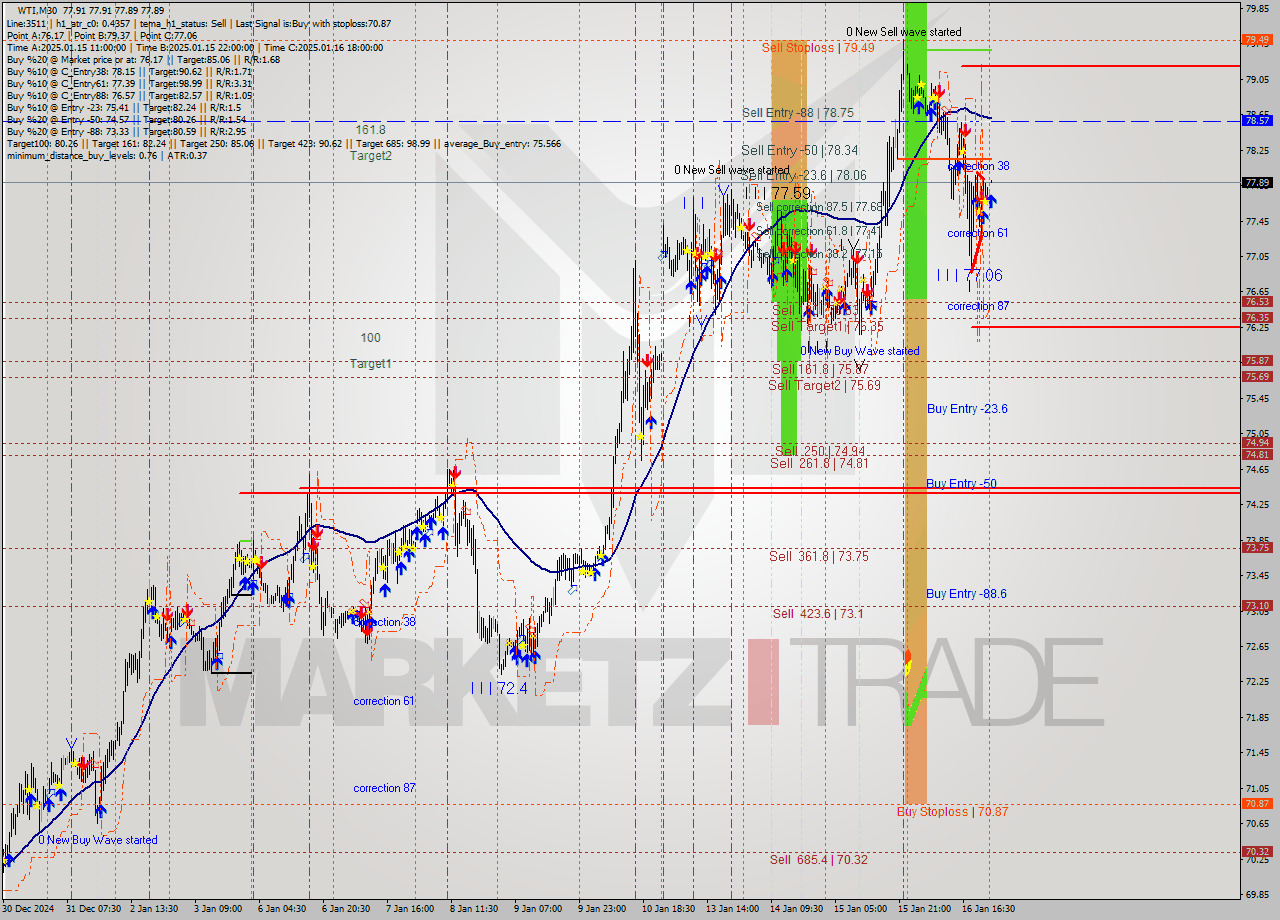Viewport: 1280px width, 920px height.
Task: Click the 'Buy Entry -23.6' label
Action: [966, 408]
